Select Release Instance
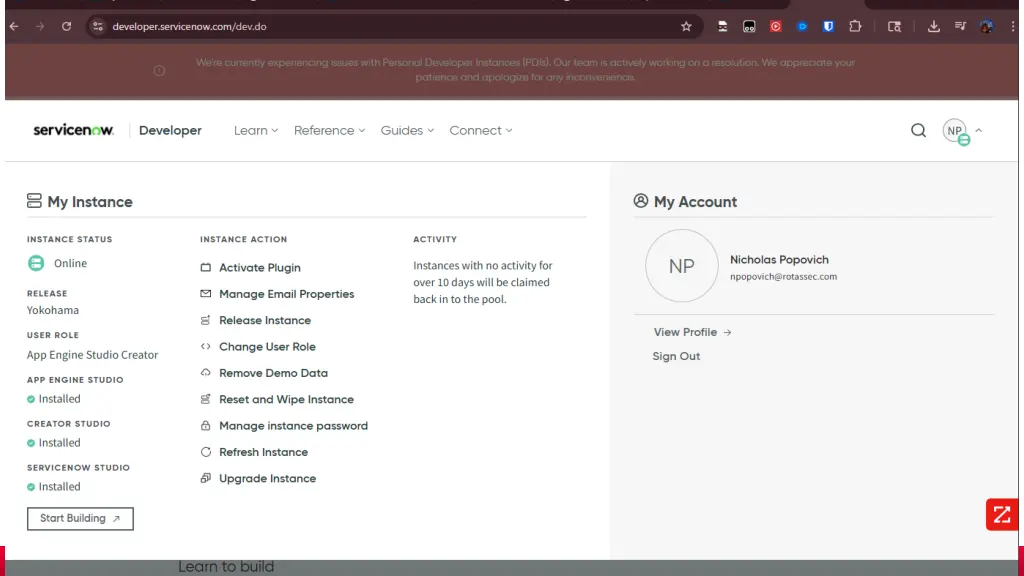The image size is (1024, 576). click(x=265, y=320)
